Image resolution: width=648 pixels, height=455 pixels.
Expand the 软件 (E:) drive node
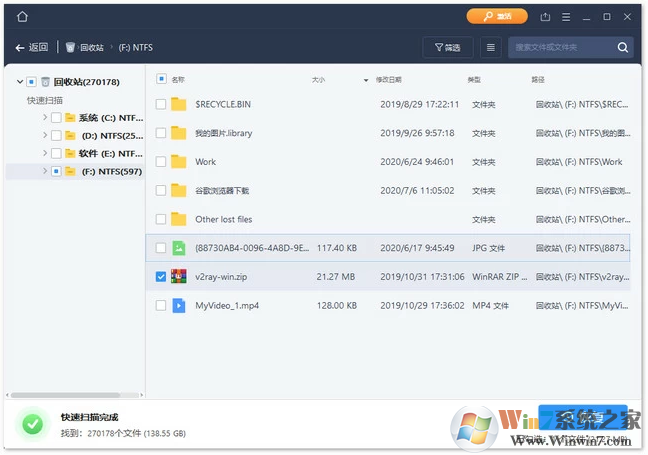tap(44, 154)
